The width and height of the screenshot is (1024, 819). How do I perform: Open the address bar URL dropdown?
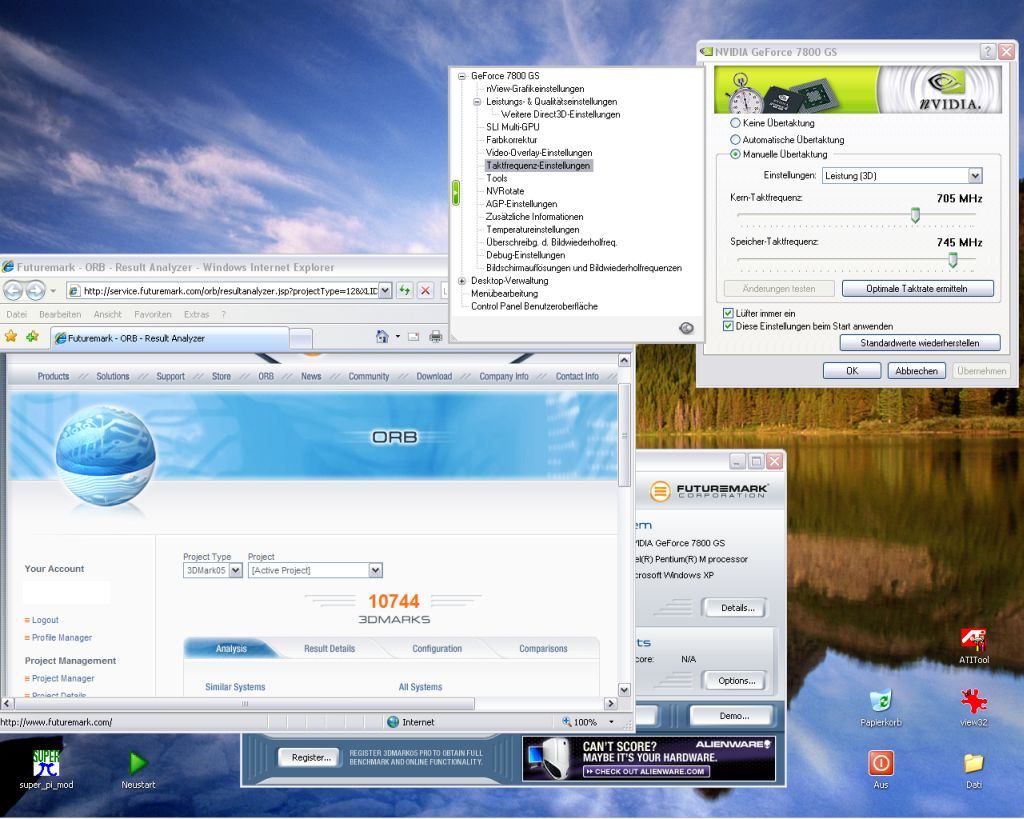(385, 291)
